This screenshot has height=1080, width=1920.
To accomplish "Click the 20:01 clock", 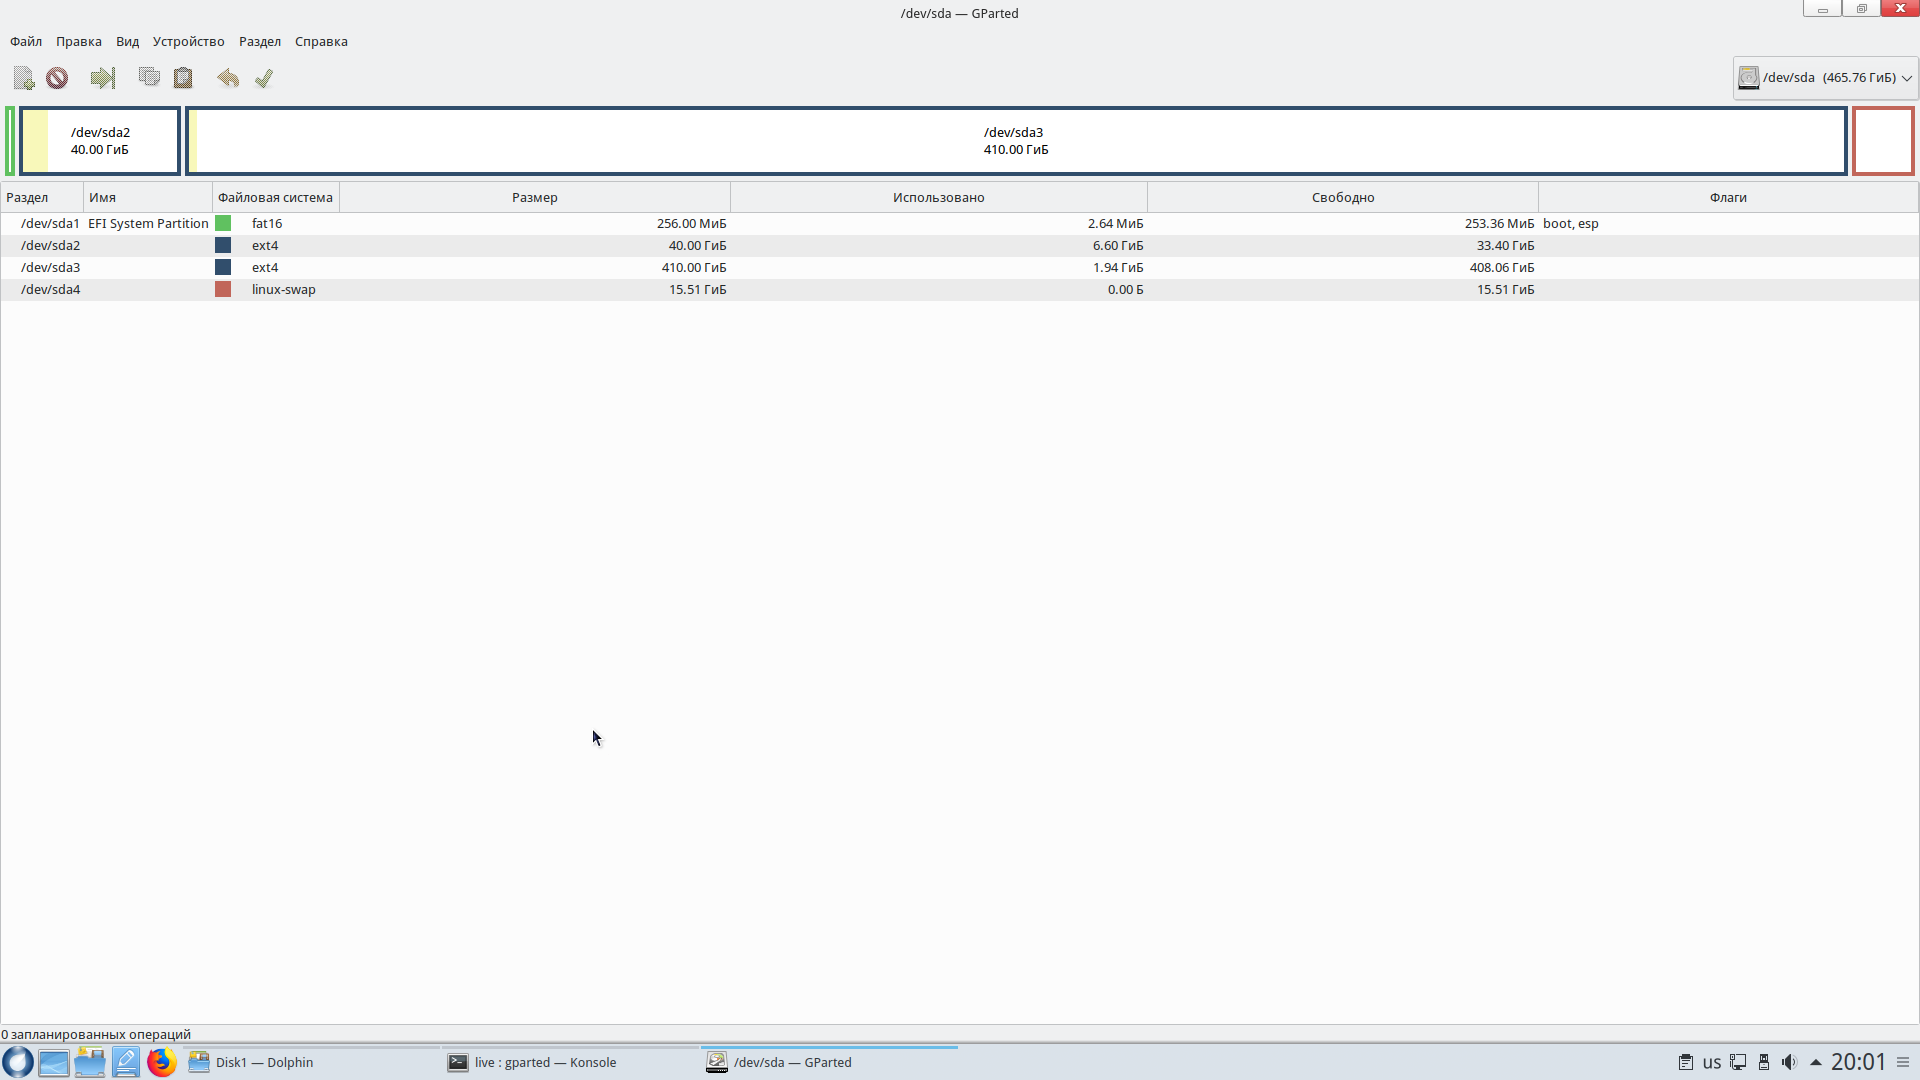I will point(1859,1062).
